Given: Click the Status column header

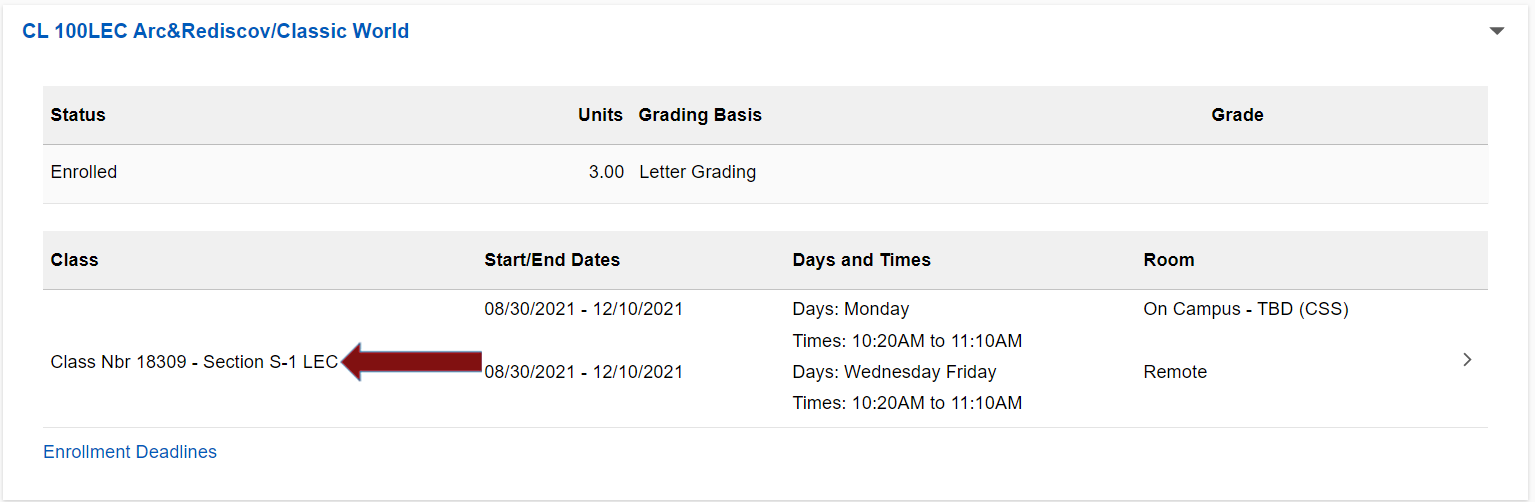Looking at the screenshot, I should [x=78, y=115].
